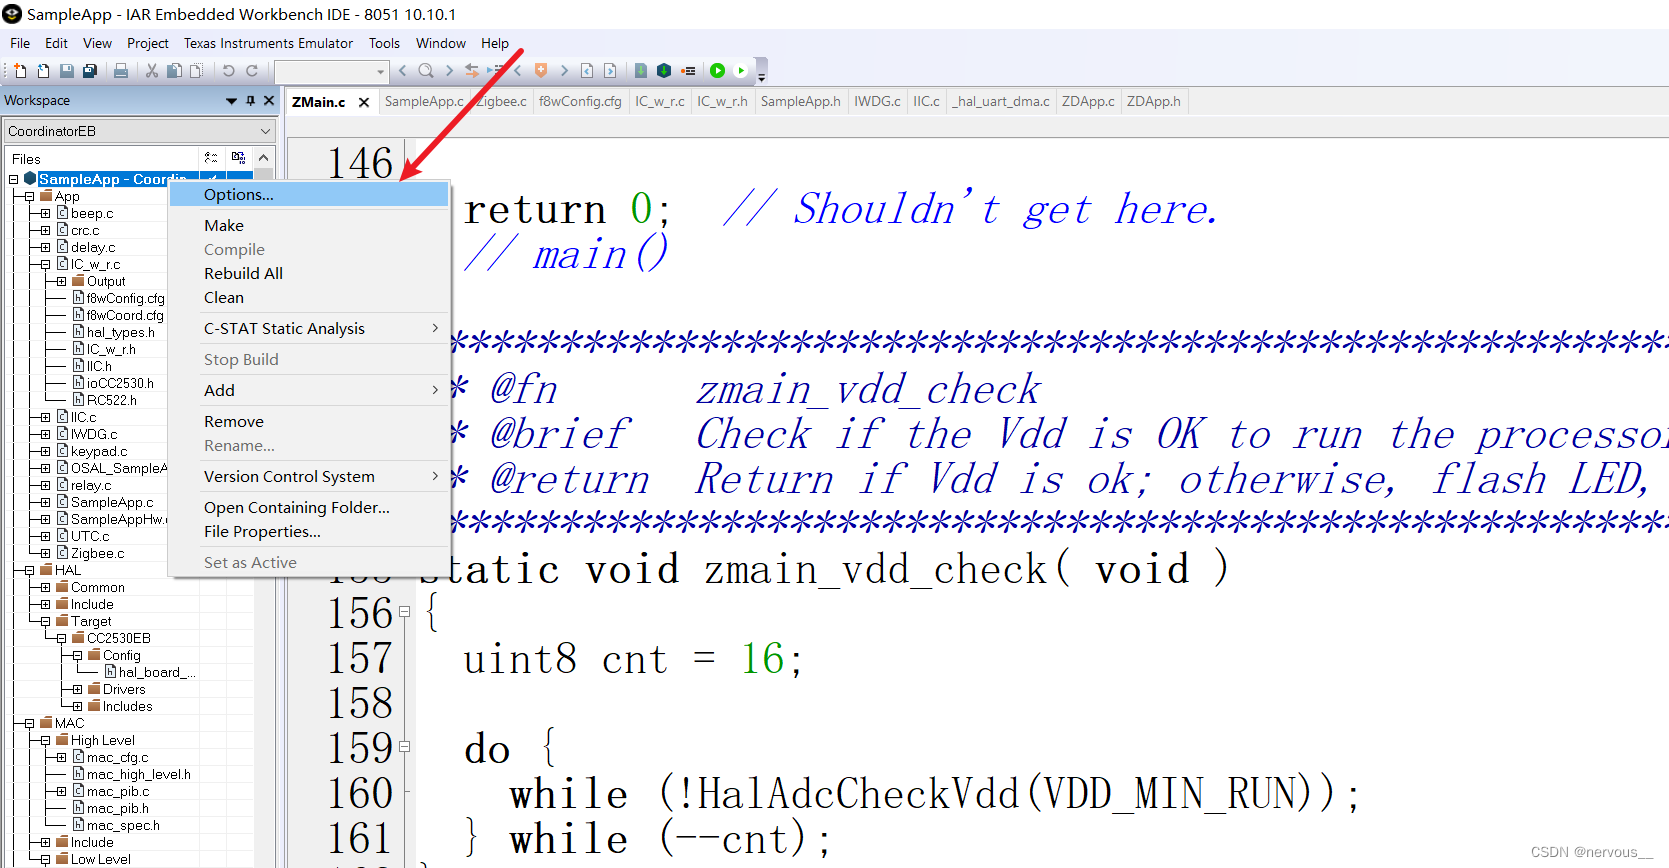
Task: Collapse code fold at line 156
Action: tap(405, 612)
